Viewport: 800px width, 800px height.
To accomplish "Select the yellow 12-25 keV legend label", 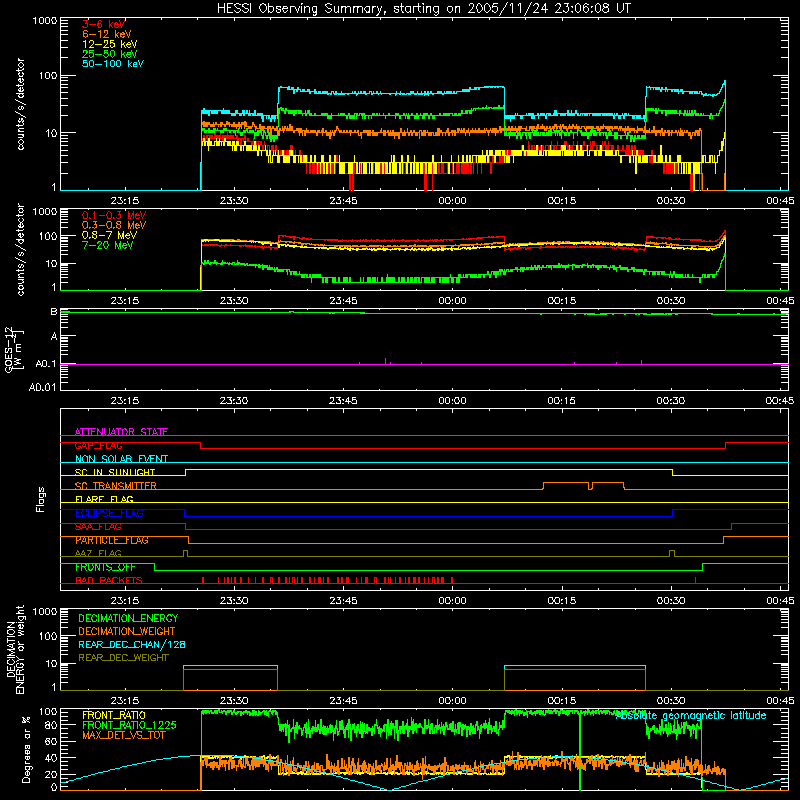I will [110, 44].
